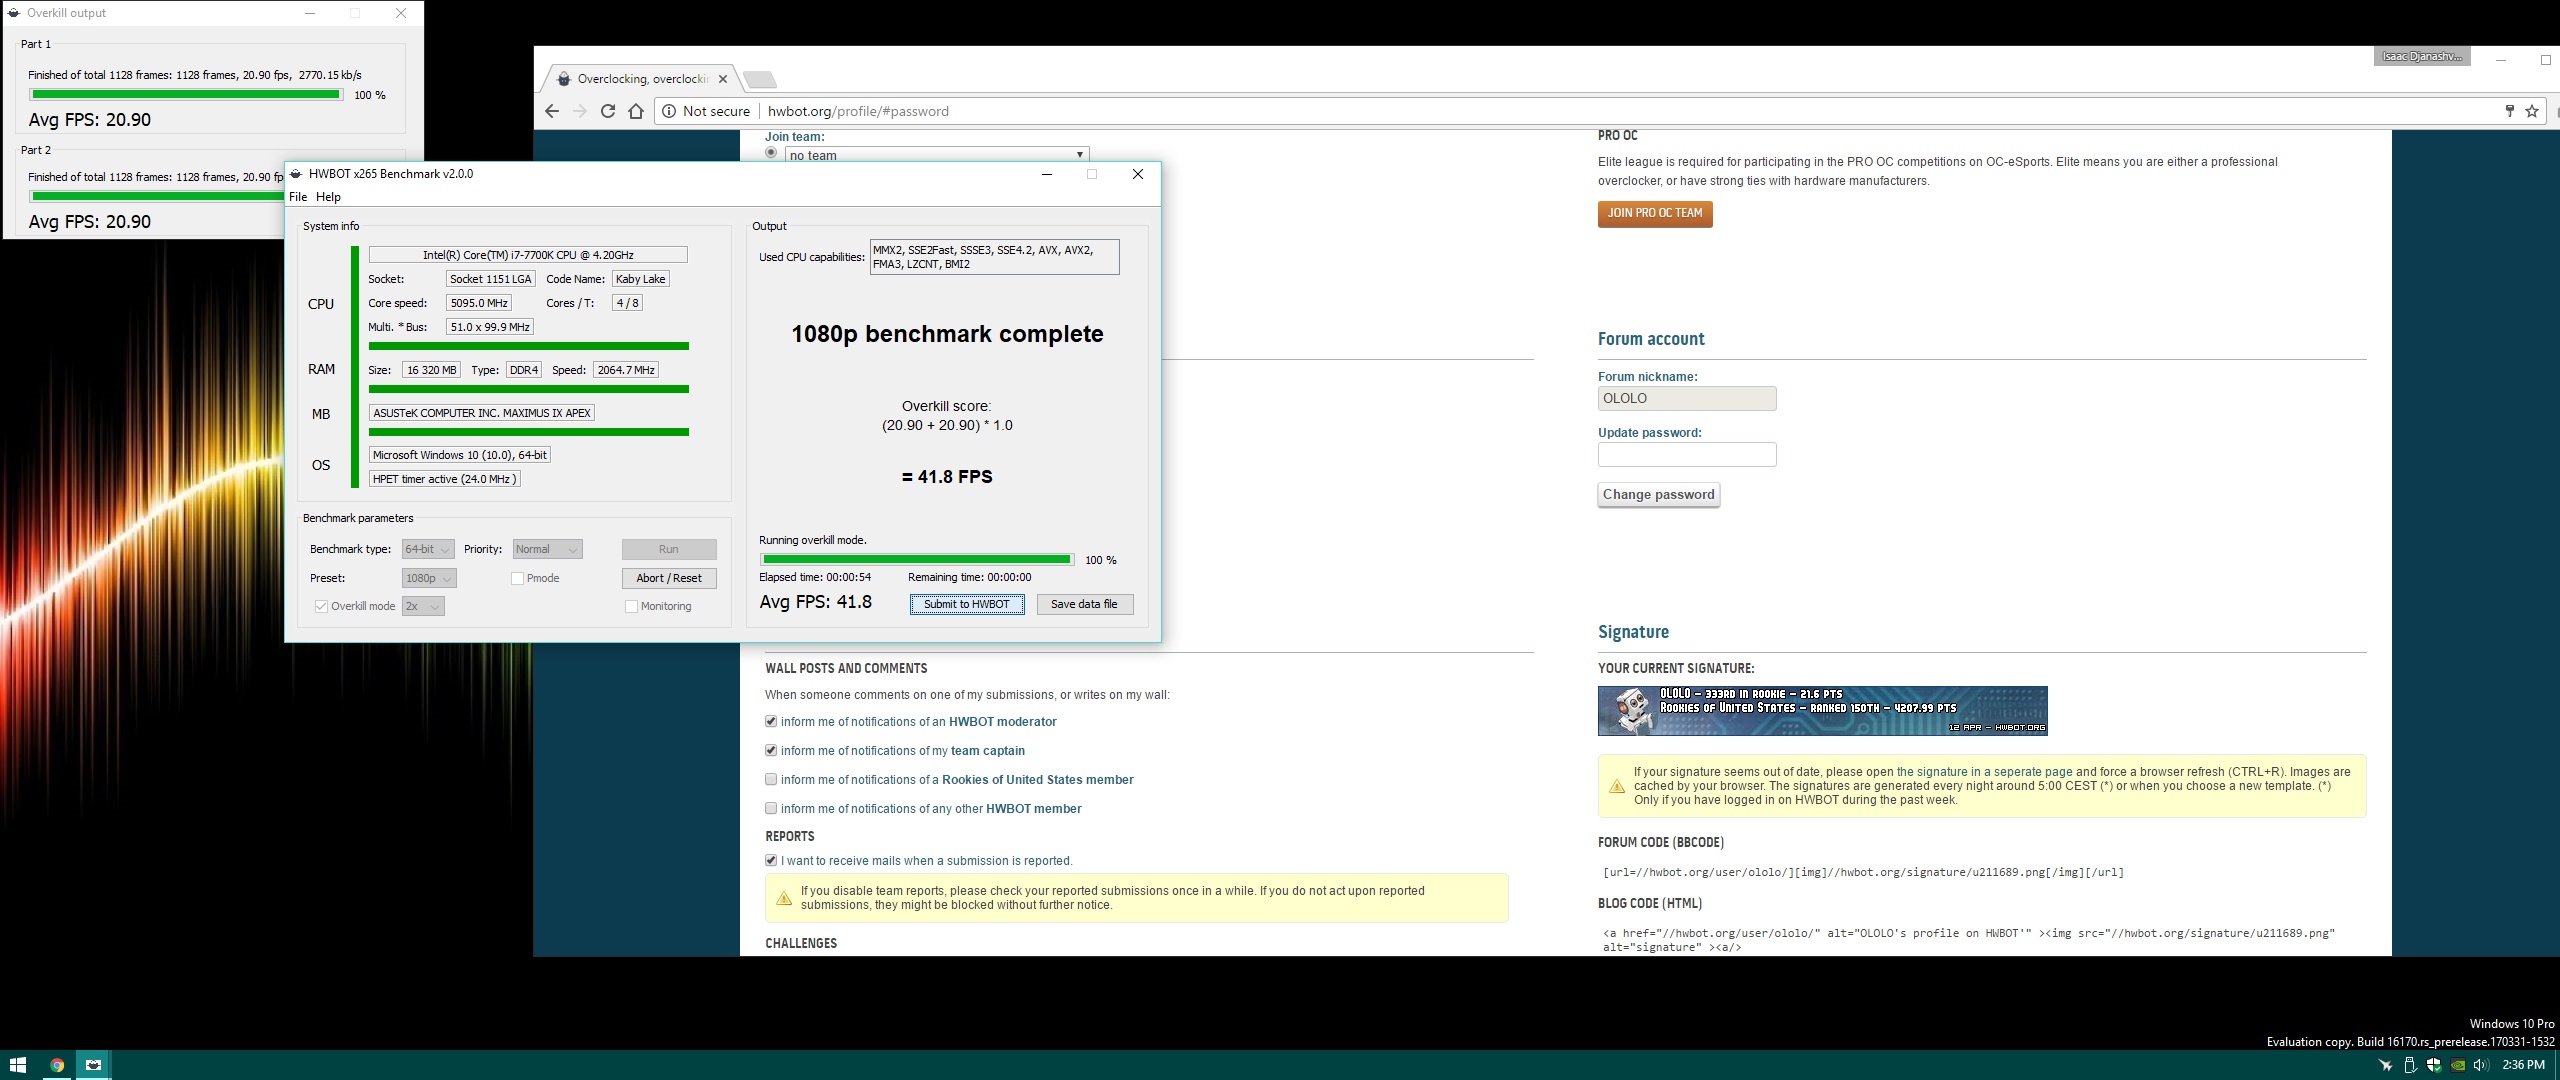
Task: Open the Overkill mode 2x dropdown
Action: pos(423,606)
